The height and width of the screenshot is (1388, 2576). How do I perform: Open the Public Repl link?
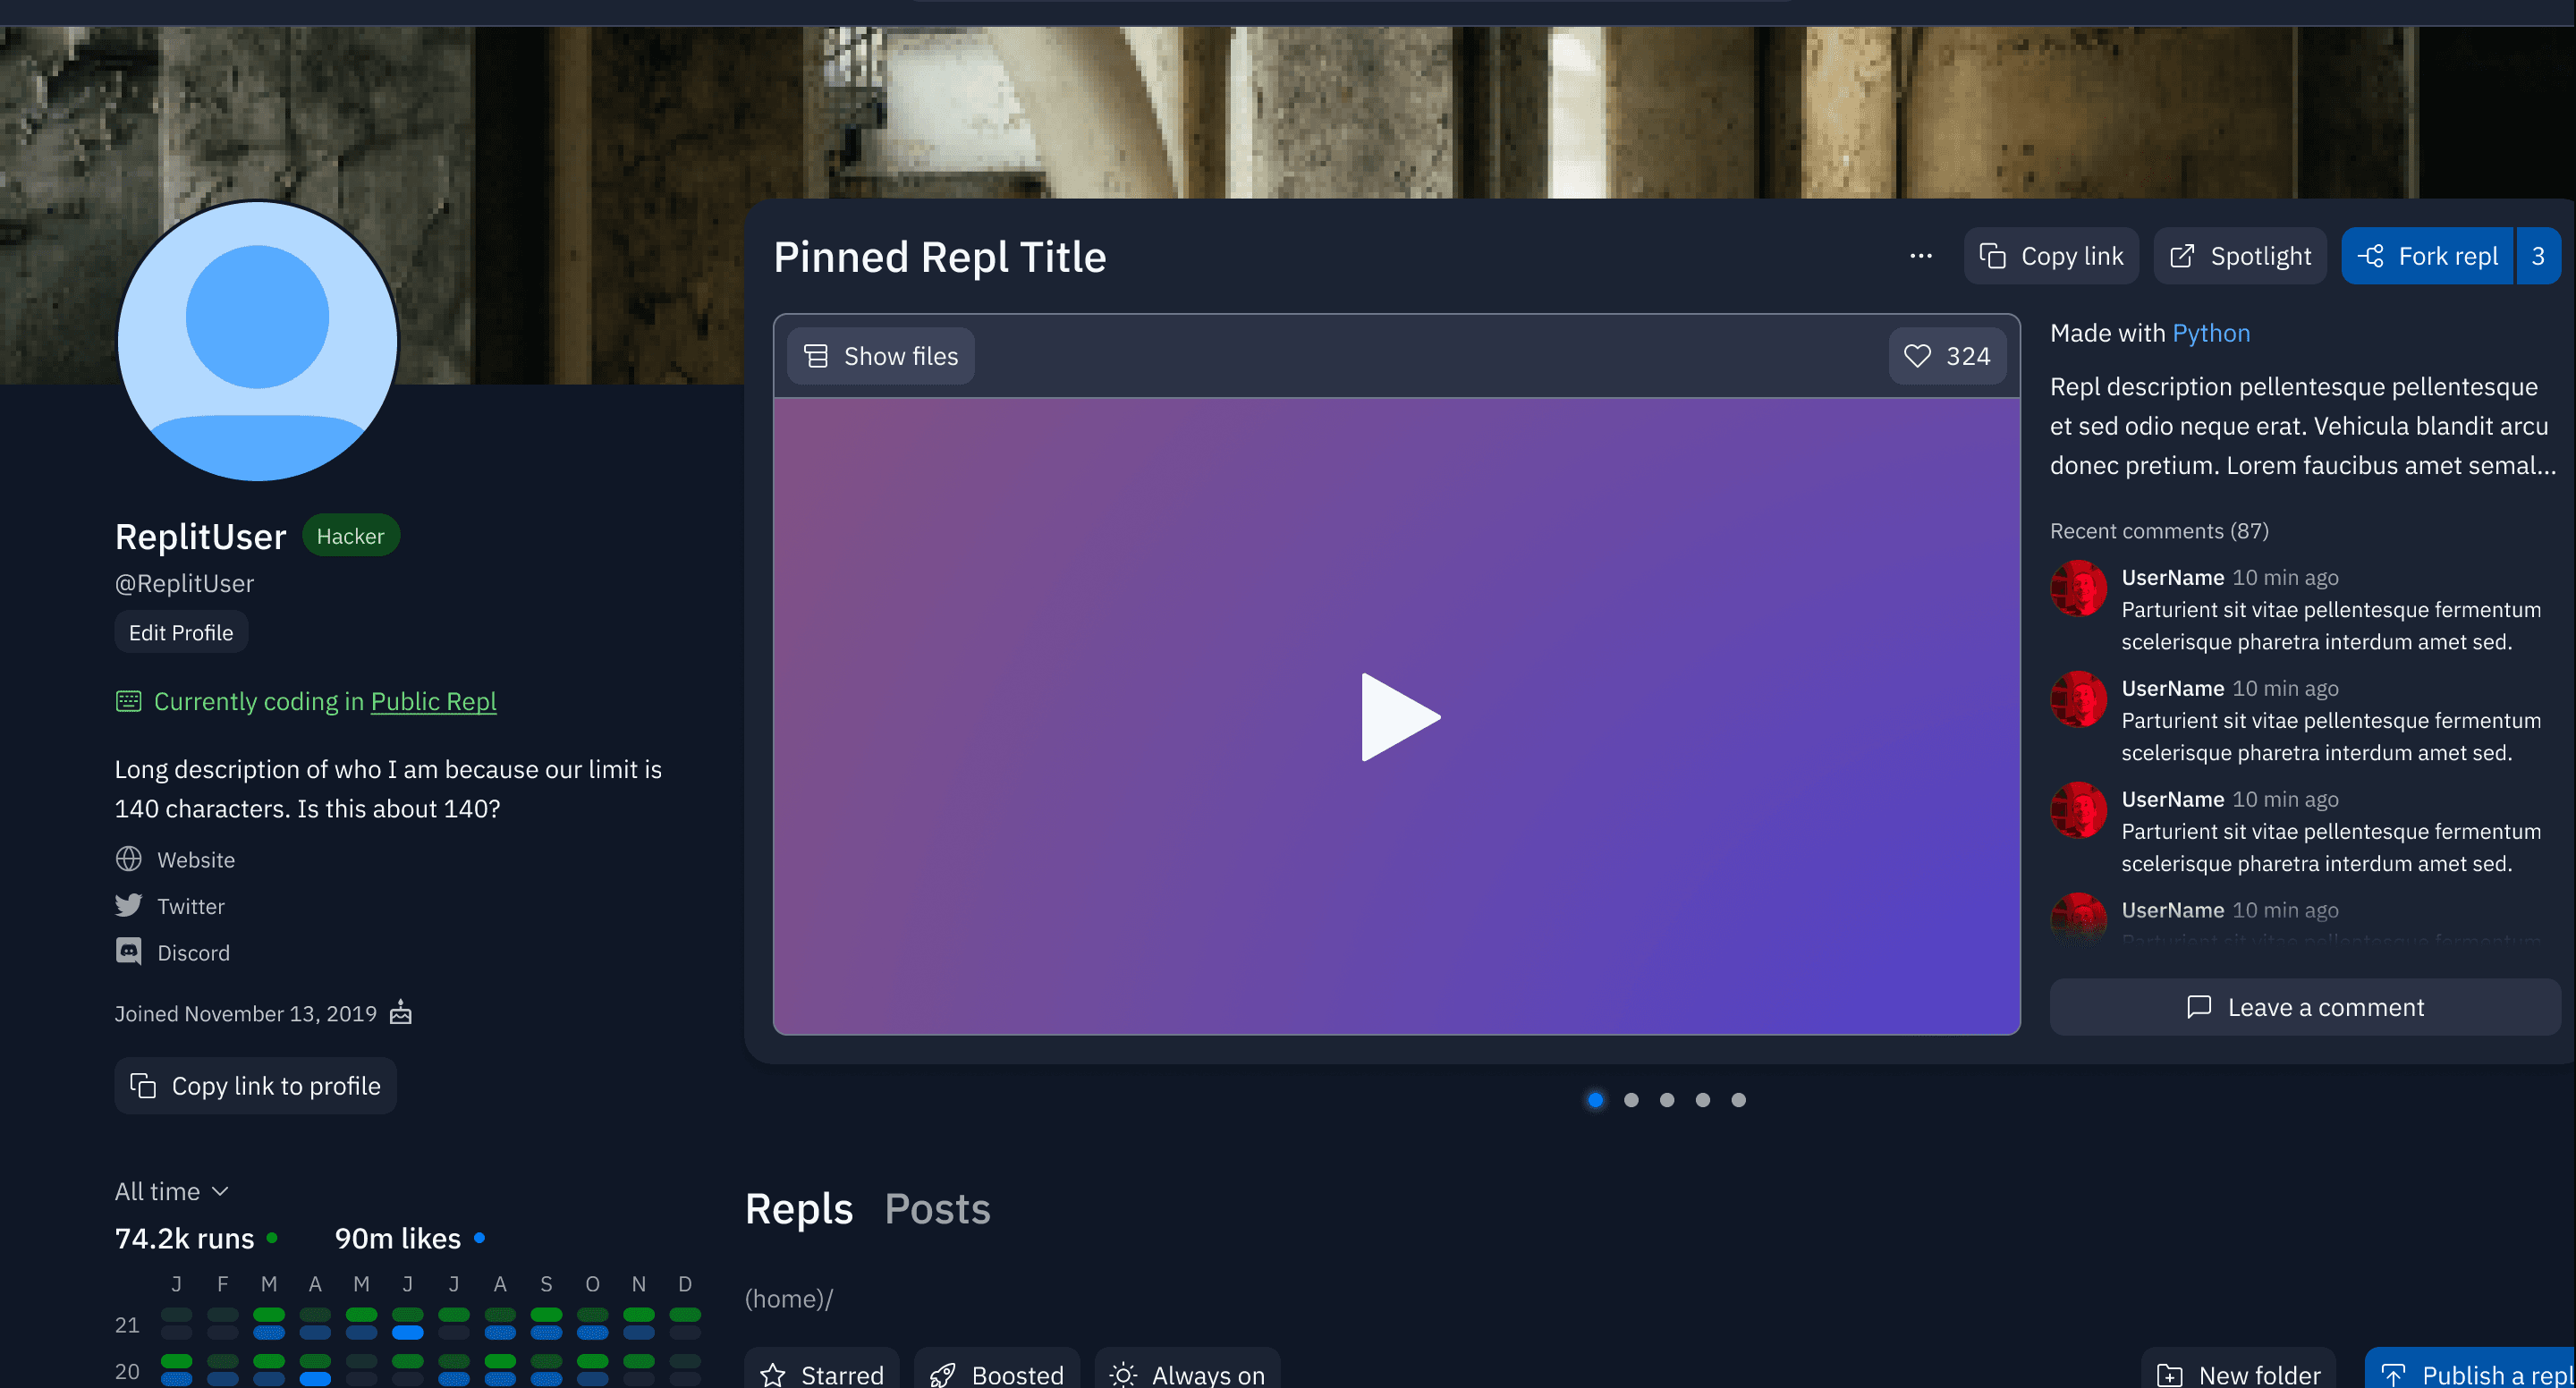pyautogui.click(x=433, y=701)
